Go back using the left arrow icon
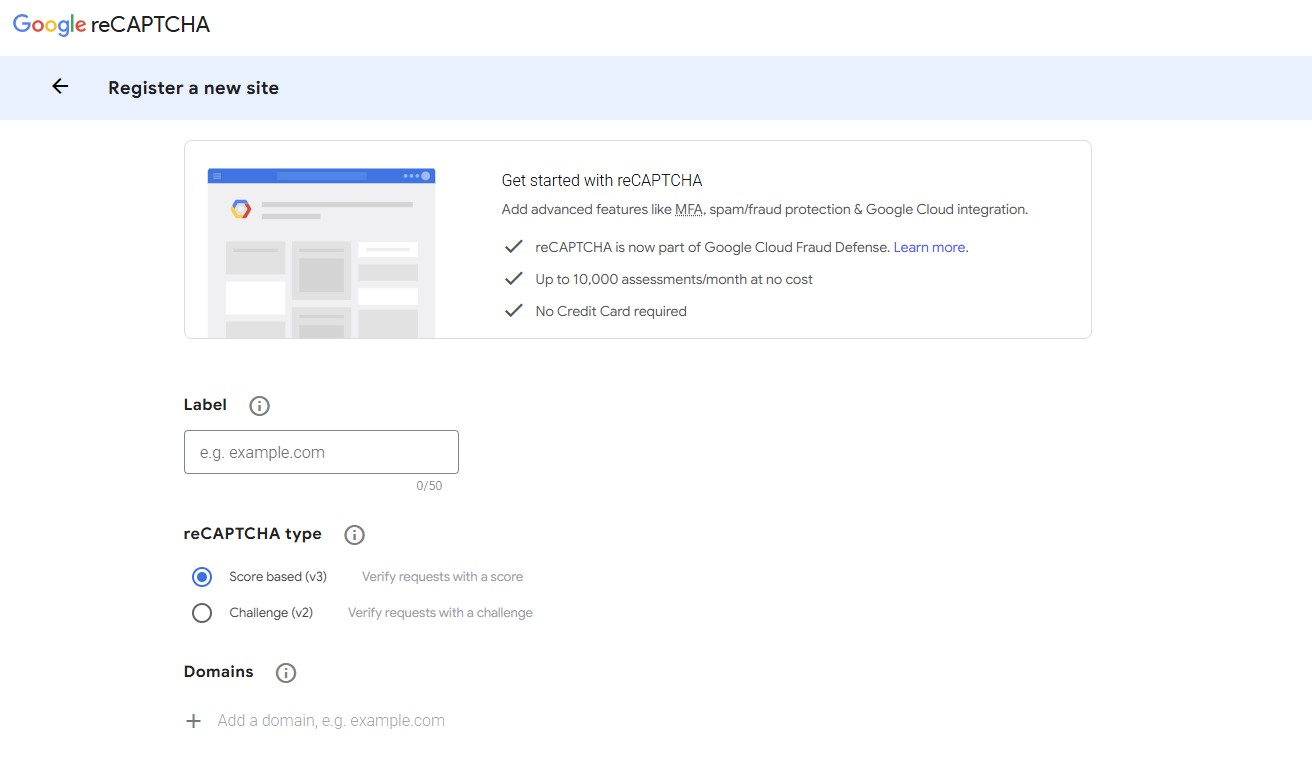 click(x=60, y=87)
